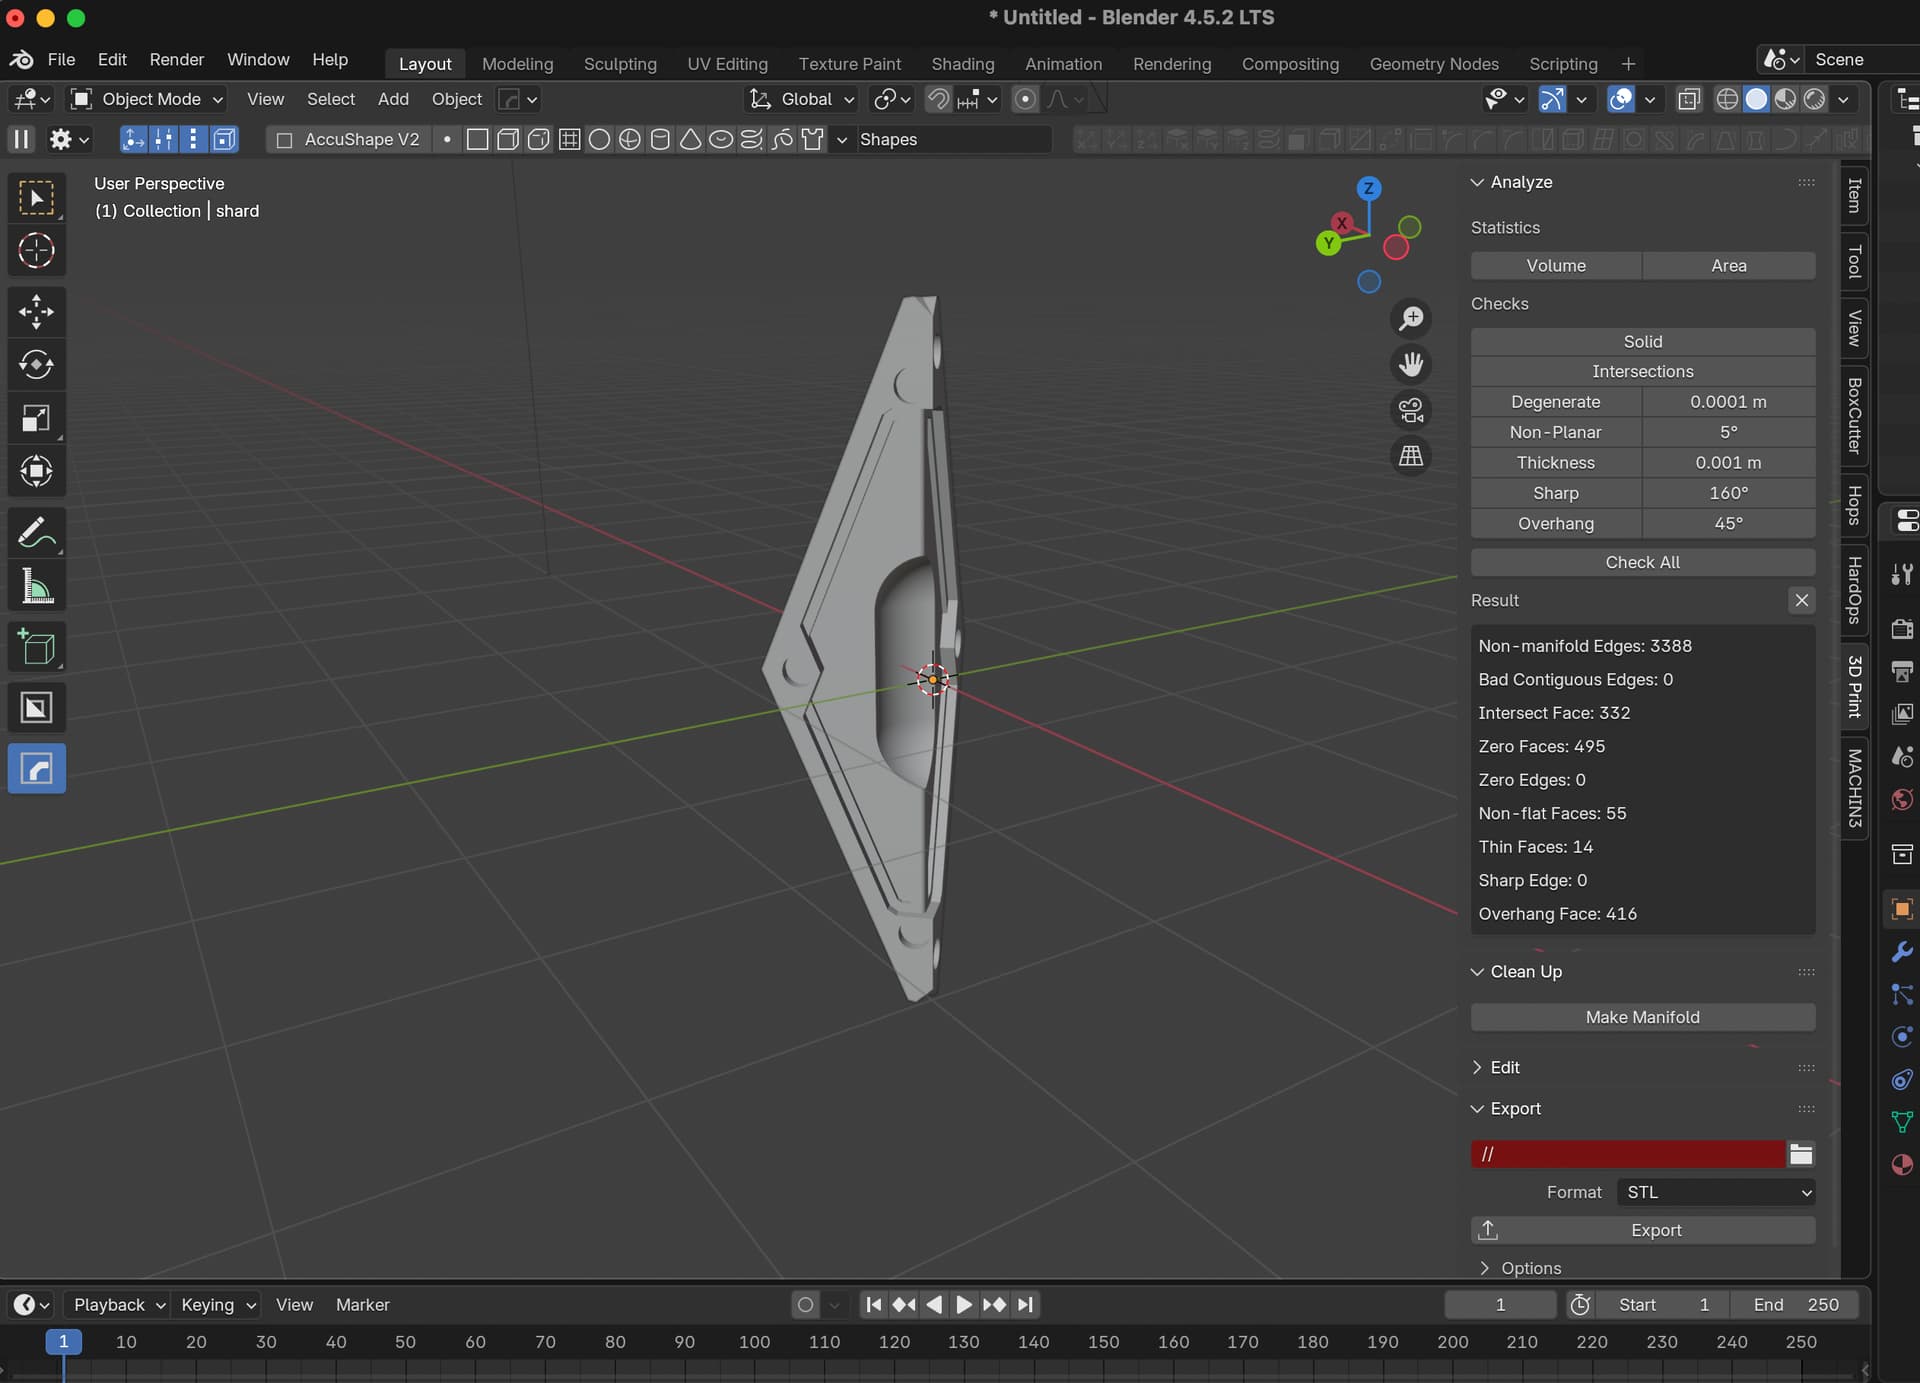Open the Sculpting workspace tab
Viewport: 1920px width, 1383px height.
620,63
